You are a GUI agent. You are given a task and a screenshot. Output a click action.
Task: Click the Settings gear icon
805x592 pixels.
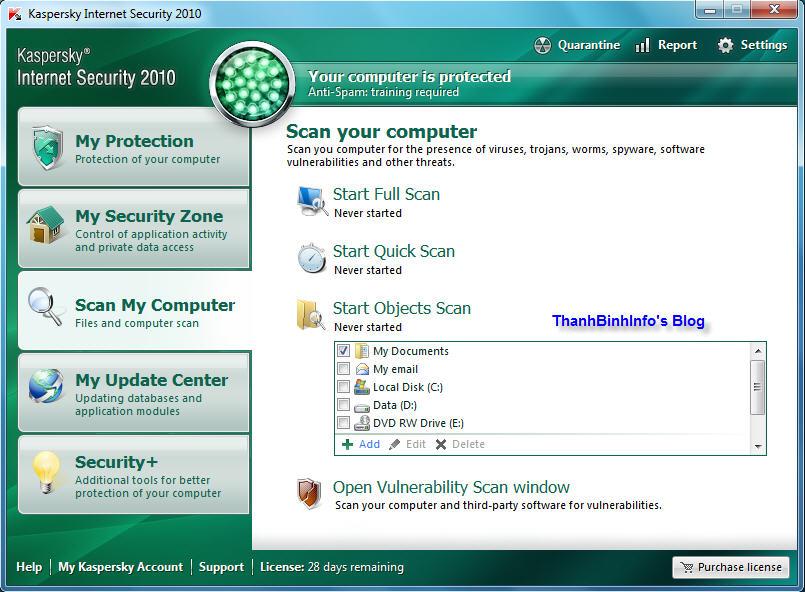click(725, 45)
